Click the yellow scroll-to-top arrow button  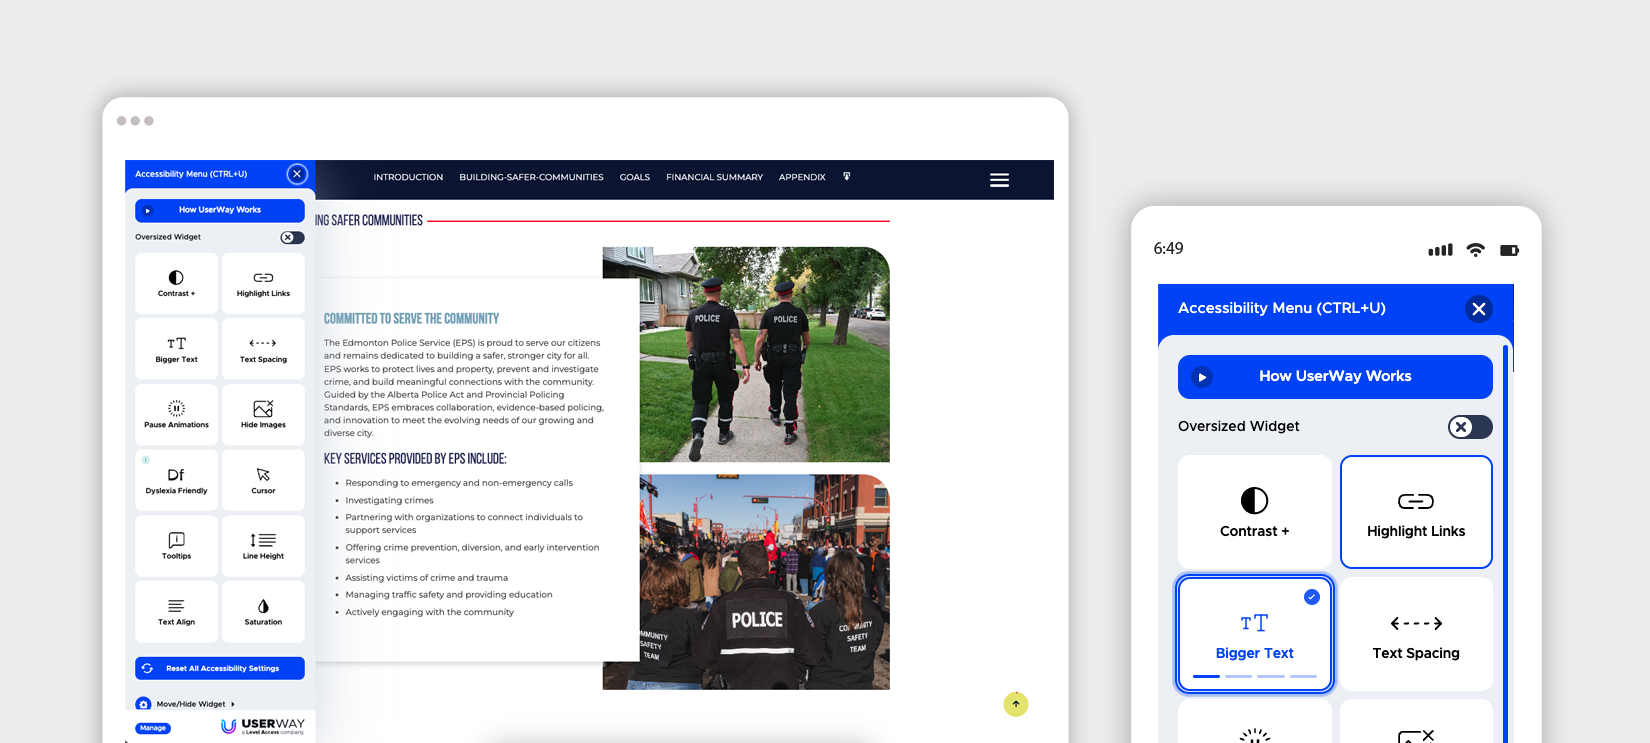(x=1015, y=704)
